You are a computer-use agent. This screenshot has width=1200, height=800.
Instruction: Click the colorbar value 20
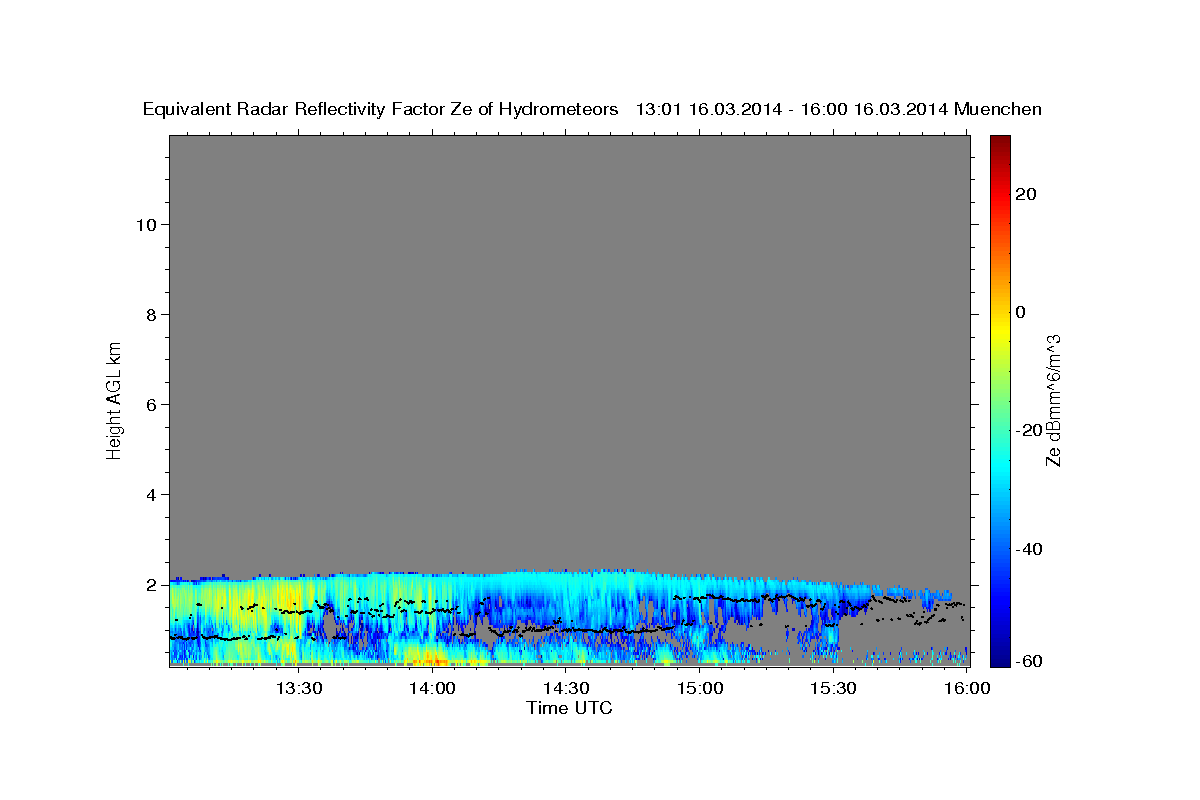[1026, 194]
